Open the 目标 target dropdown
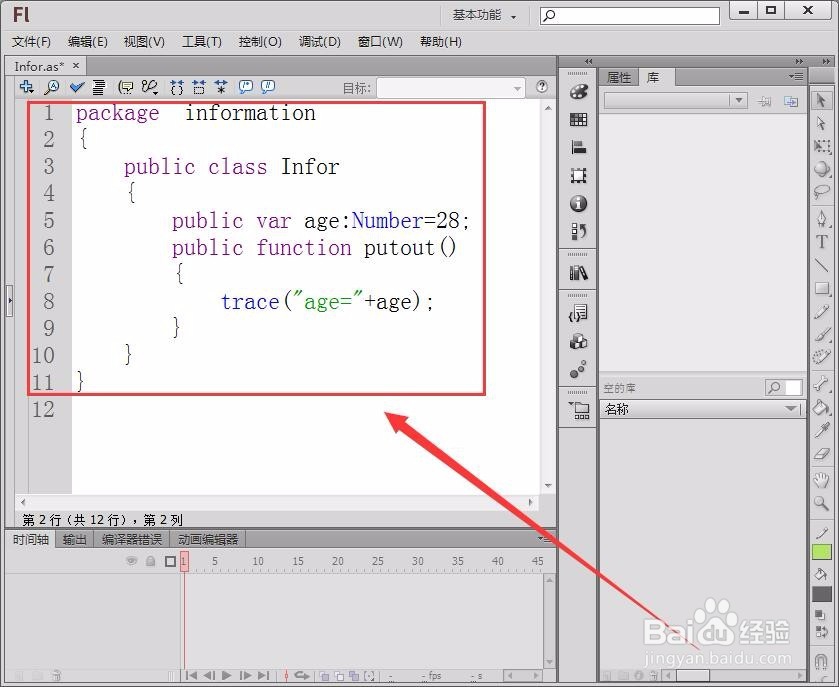The width and height of the screenshot is (839, 687). (x=451, y=88)
